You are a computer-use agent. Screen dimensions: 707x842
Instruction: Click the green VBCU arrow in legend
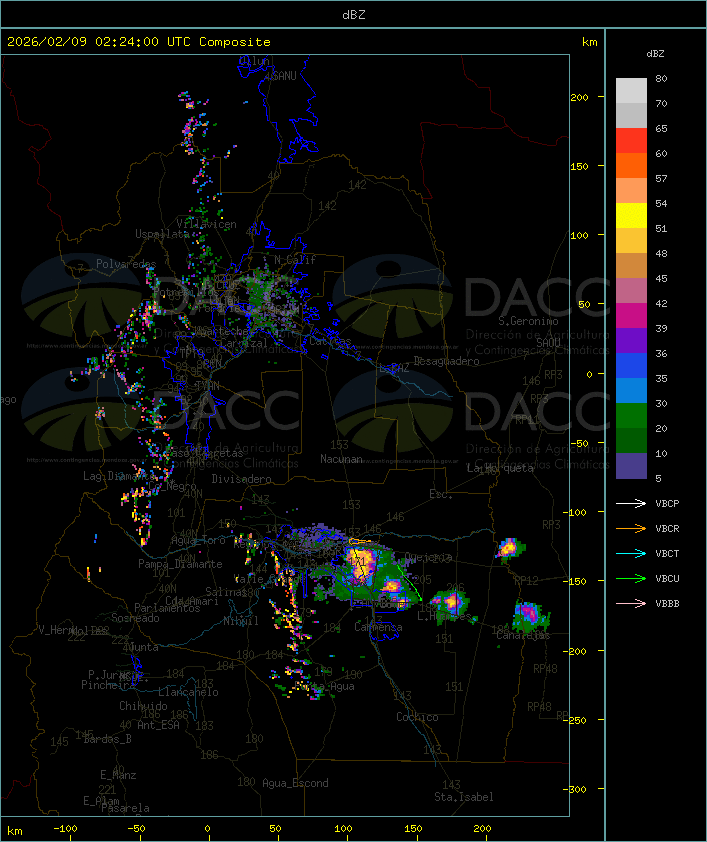pos(631,578)
